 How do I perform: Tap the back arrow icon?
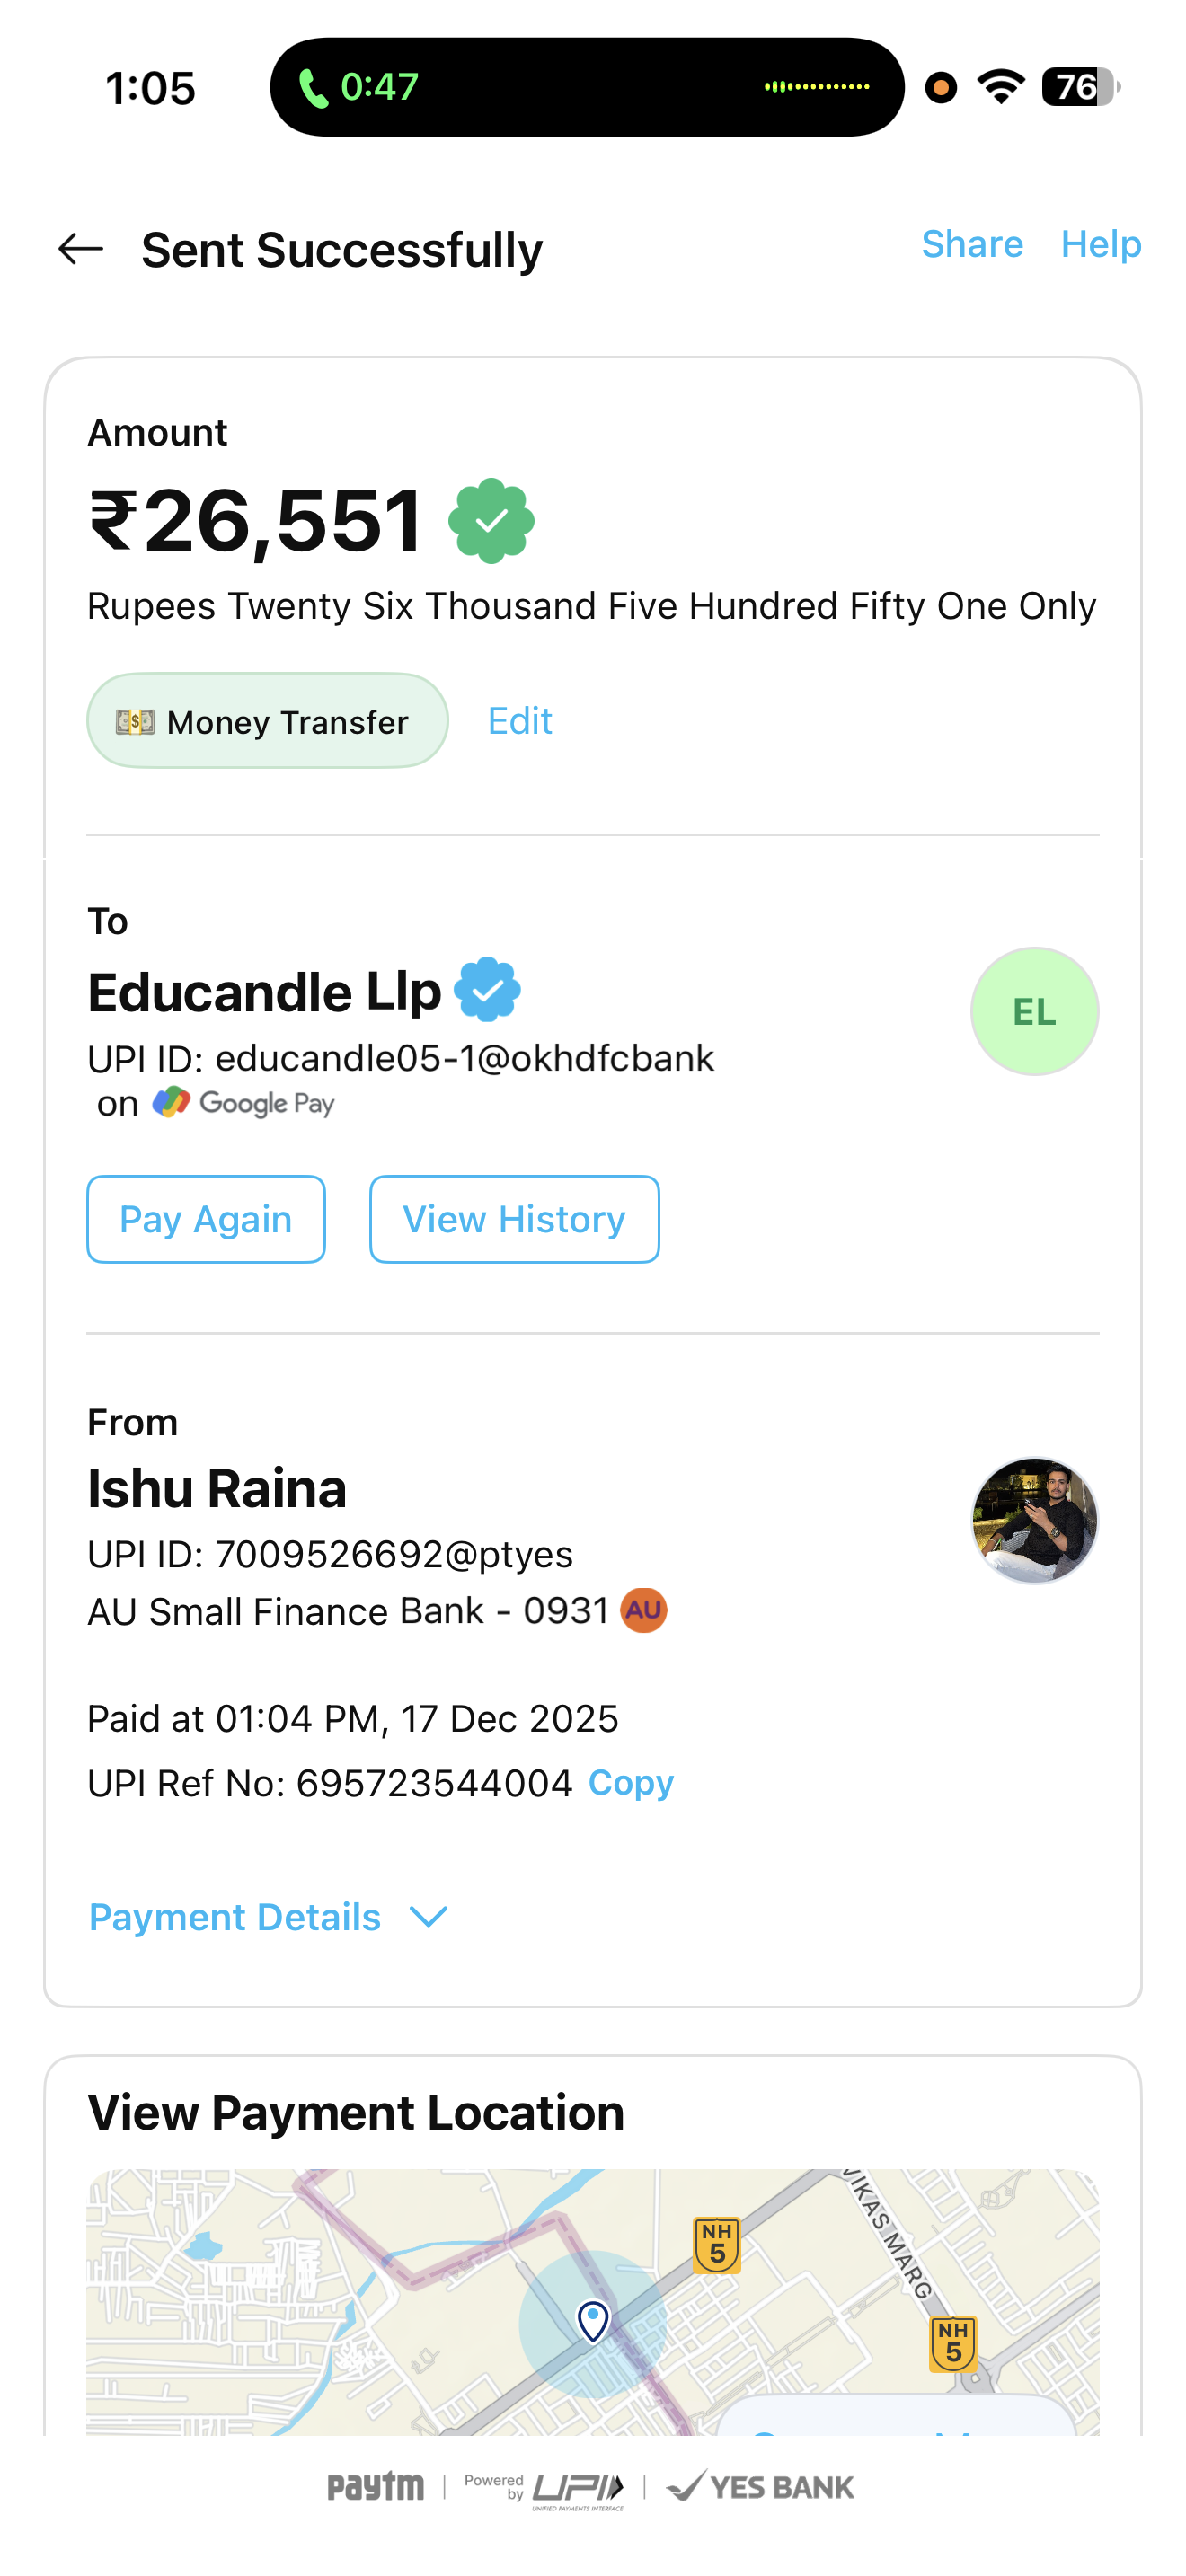coord(81,249)
